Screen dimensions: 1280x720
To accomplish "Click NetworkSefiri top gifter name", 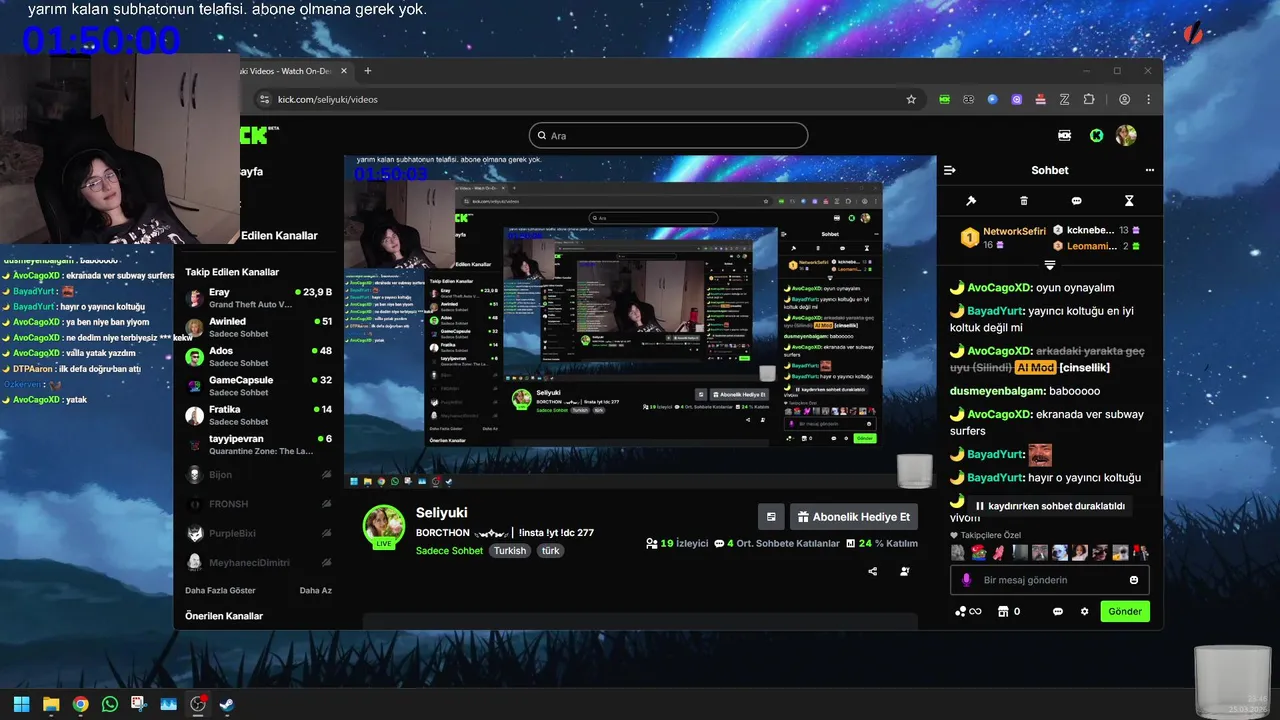I will (x=1014, y=231).
